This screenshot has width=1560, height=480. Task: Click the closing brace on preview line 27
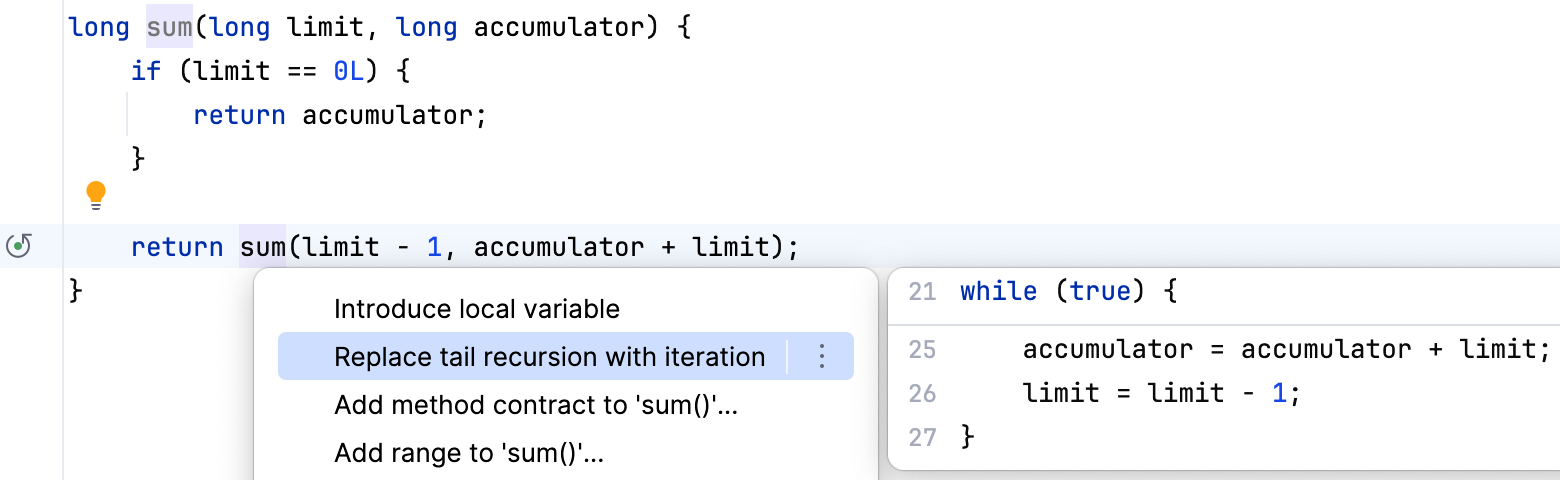tap(966, 436)
